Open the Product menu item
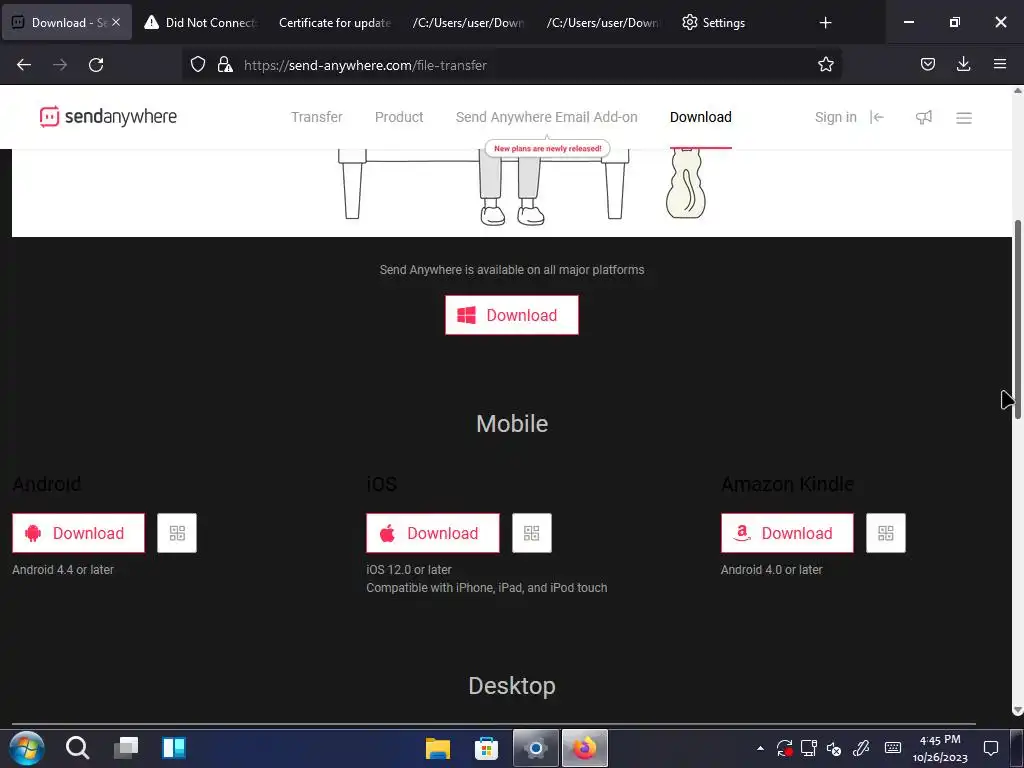Image resolution: width=1024 pixels, height=768 pixels. click(x=399, y=118)
